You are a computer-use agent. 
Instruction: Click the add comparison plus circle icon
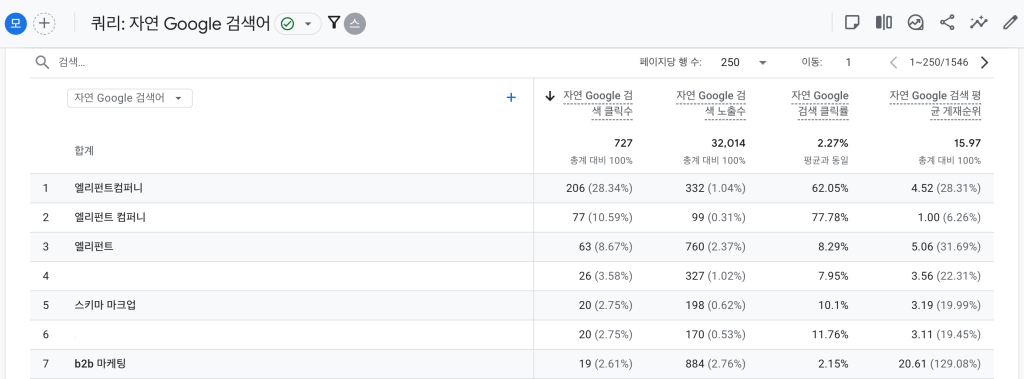coord(44,23)
